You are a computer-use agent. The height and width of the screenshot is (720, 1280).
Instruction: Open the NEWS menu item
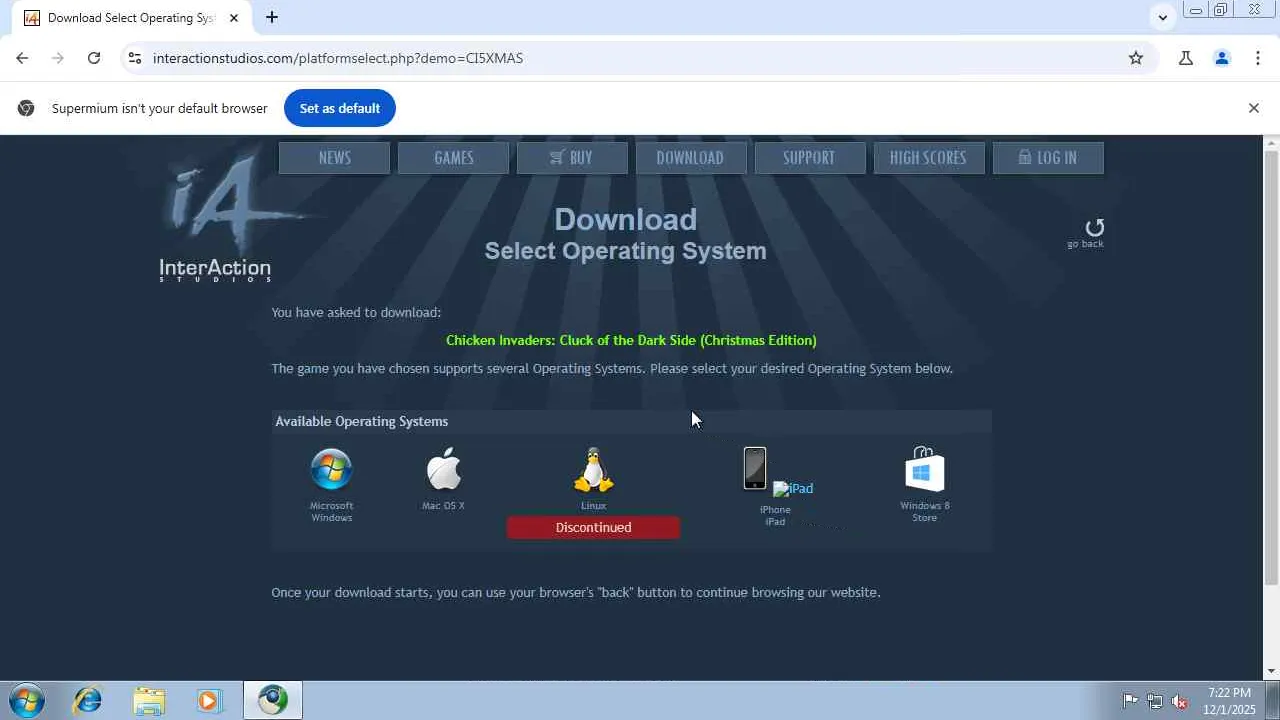[334, 158]
